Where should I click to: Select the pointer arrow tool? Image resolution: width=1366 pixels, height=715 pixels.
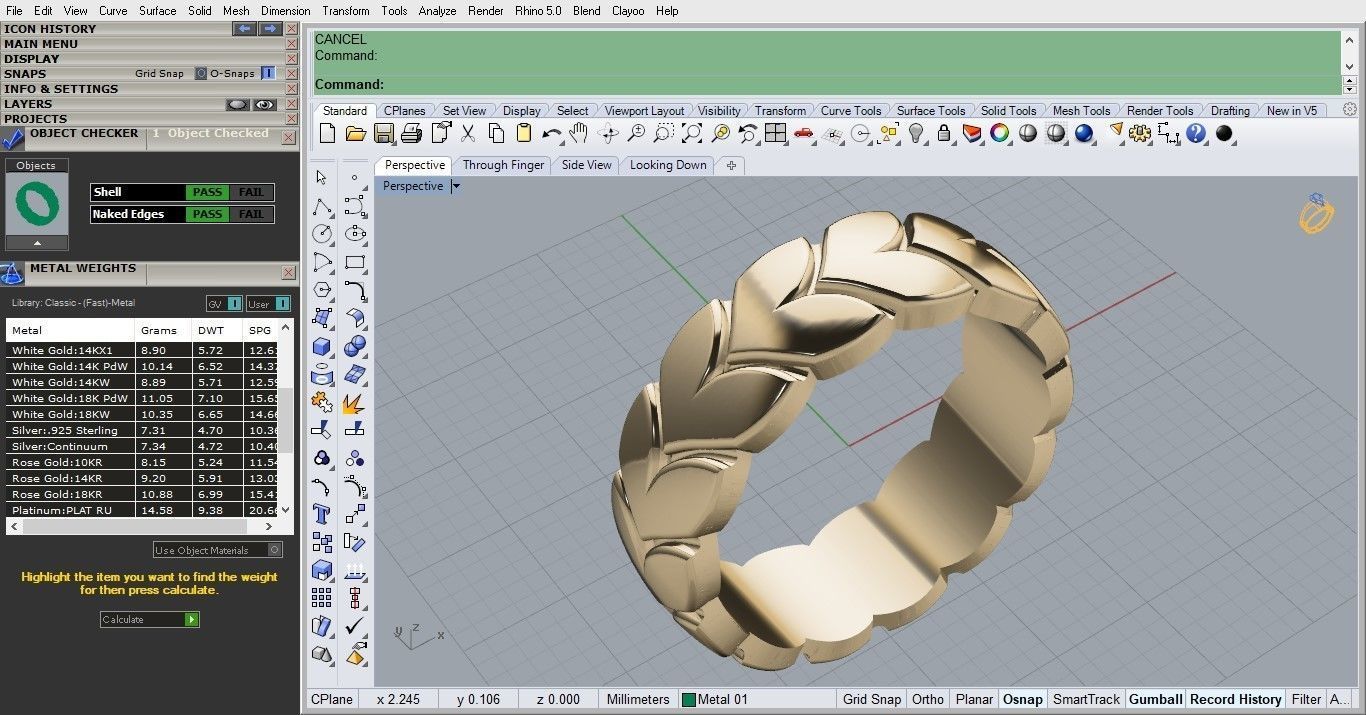pyautogui.click(x=322, y=177)
